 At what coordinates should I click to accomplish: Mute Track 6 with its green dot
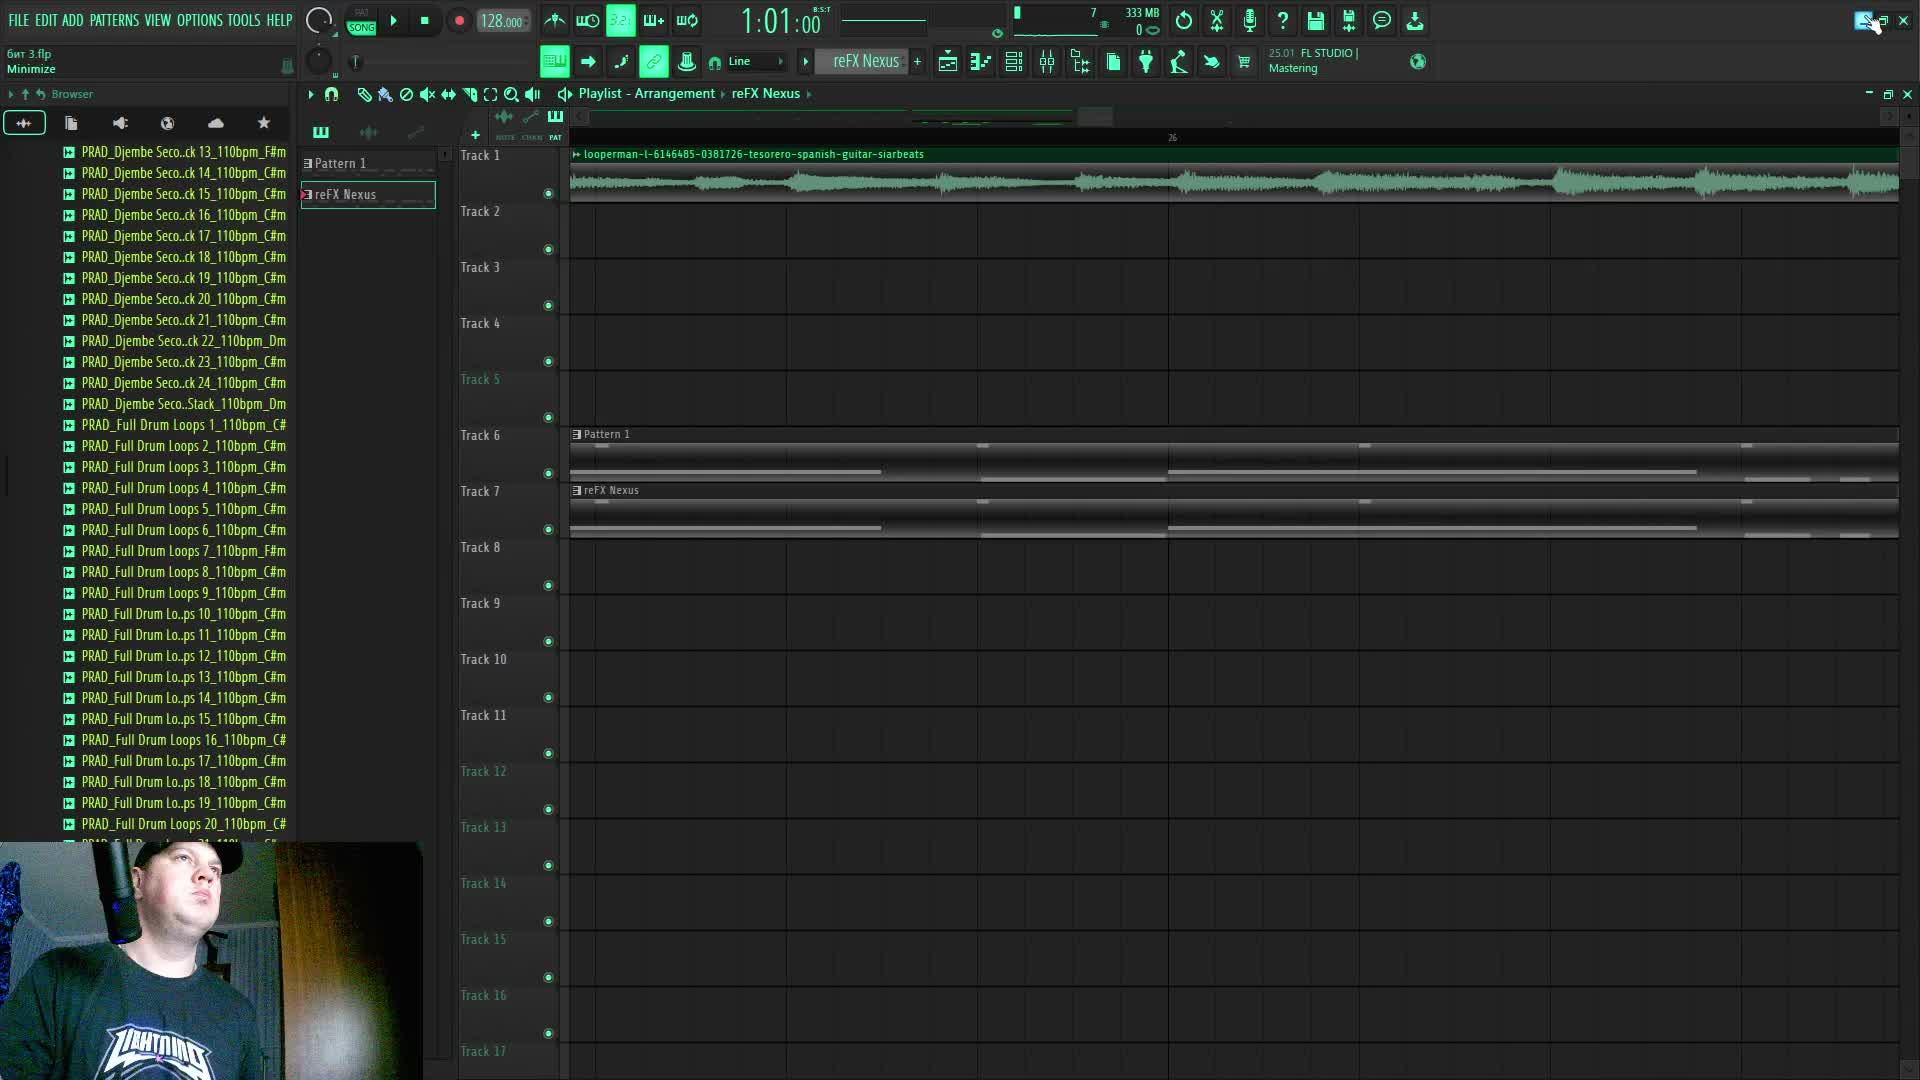coord(548,473)
